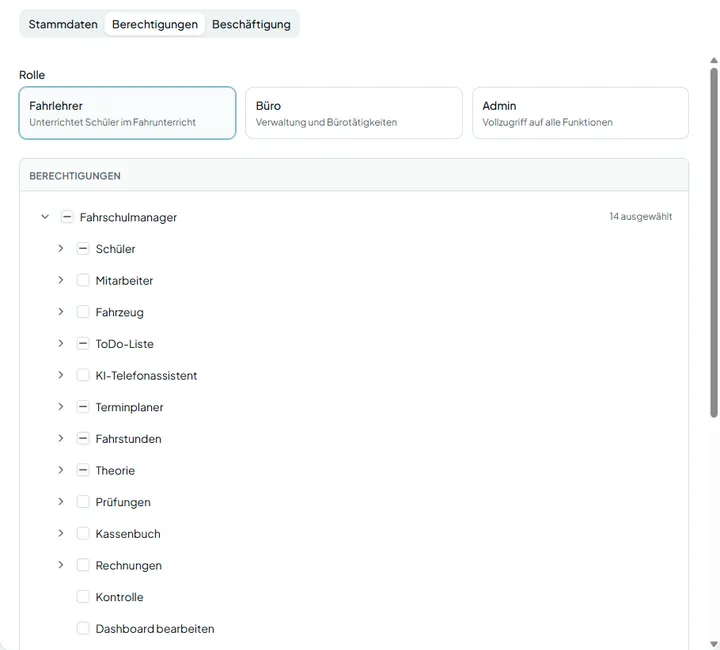Check the KI-Telefonassistent checkbox
Viewport: 720px width, 650px height.
[83, 375]
